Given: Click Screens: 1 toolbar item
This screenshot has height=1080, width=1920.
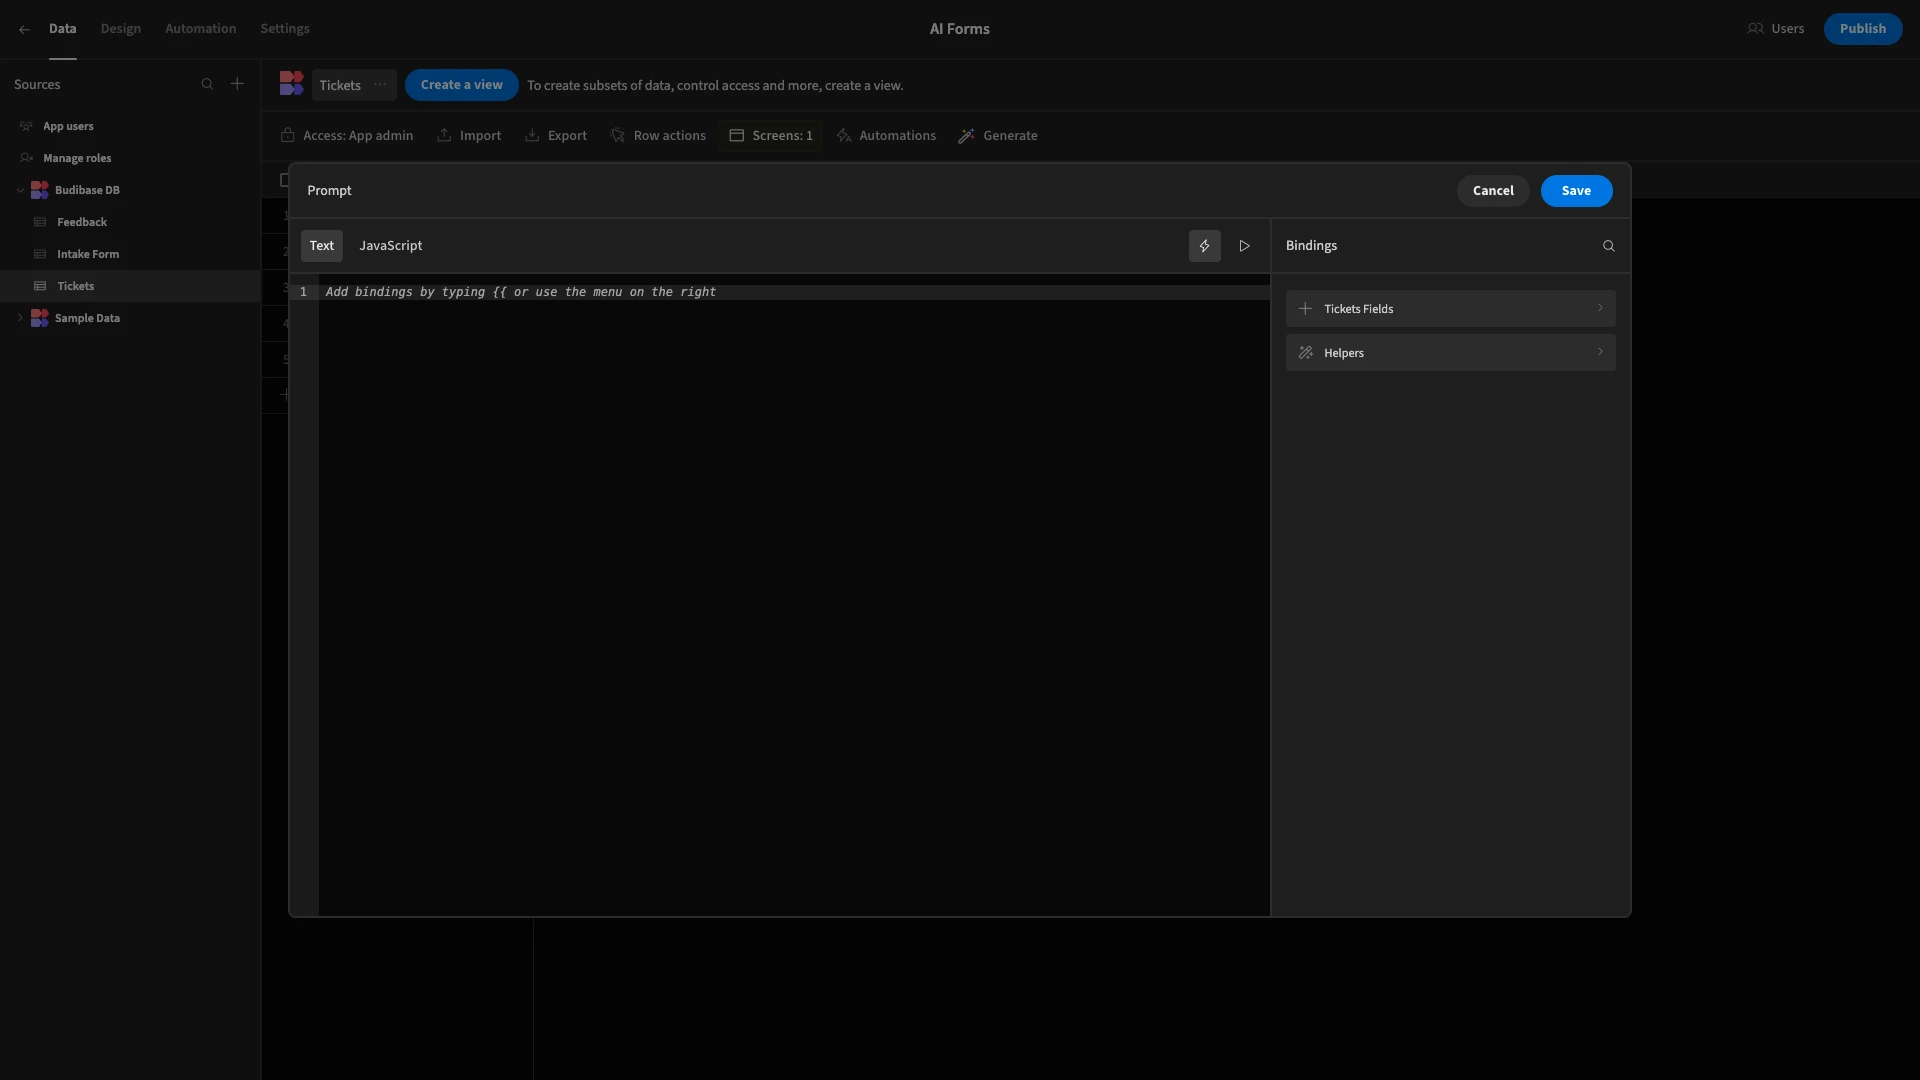Looking at the screenshot, I should pos(771,135).
